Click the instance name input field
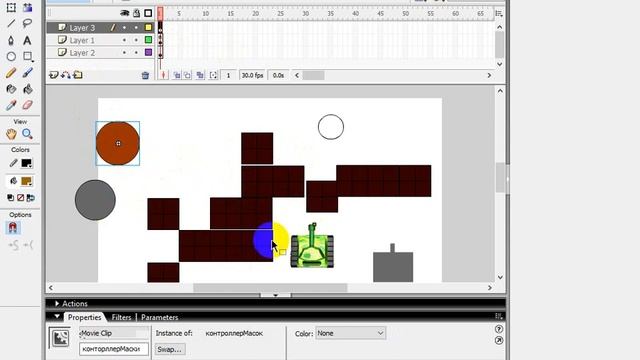Viewport: 640px width, 360px height. click(x=114, y=349)
